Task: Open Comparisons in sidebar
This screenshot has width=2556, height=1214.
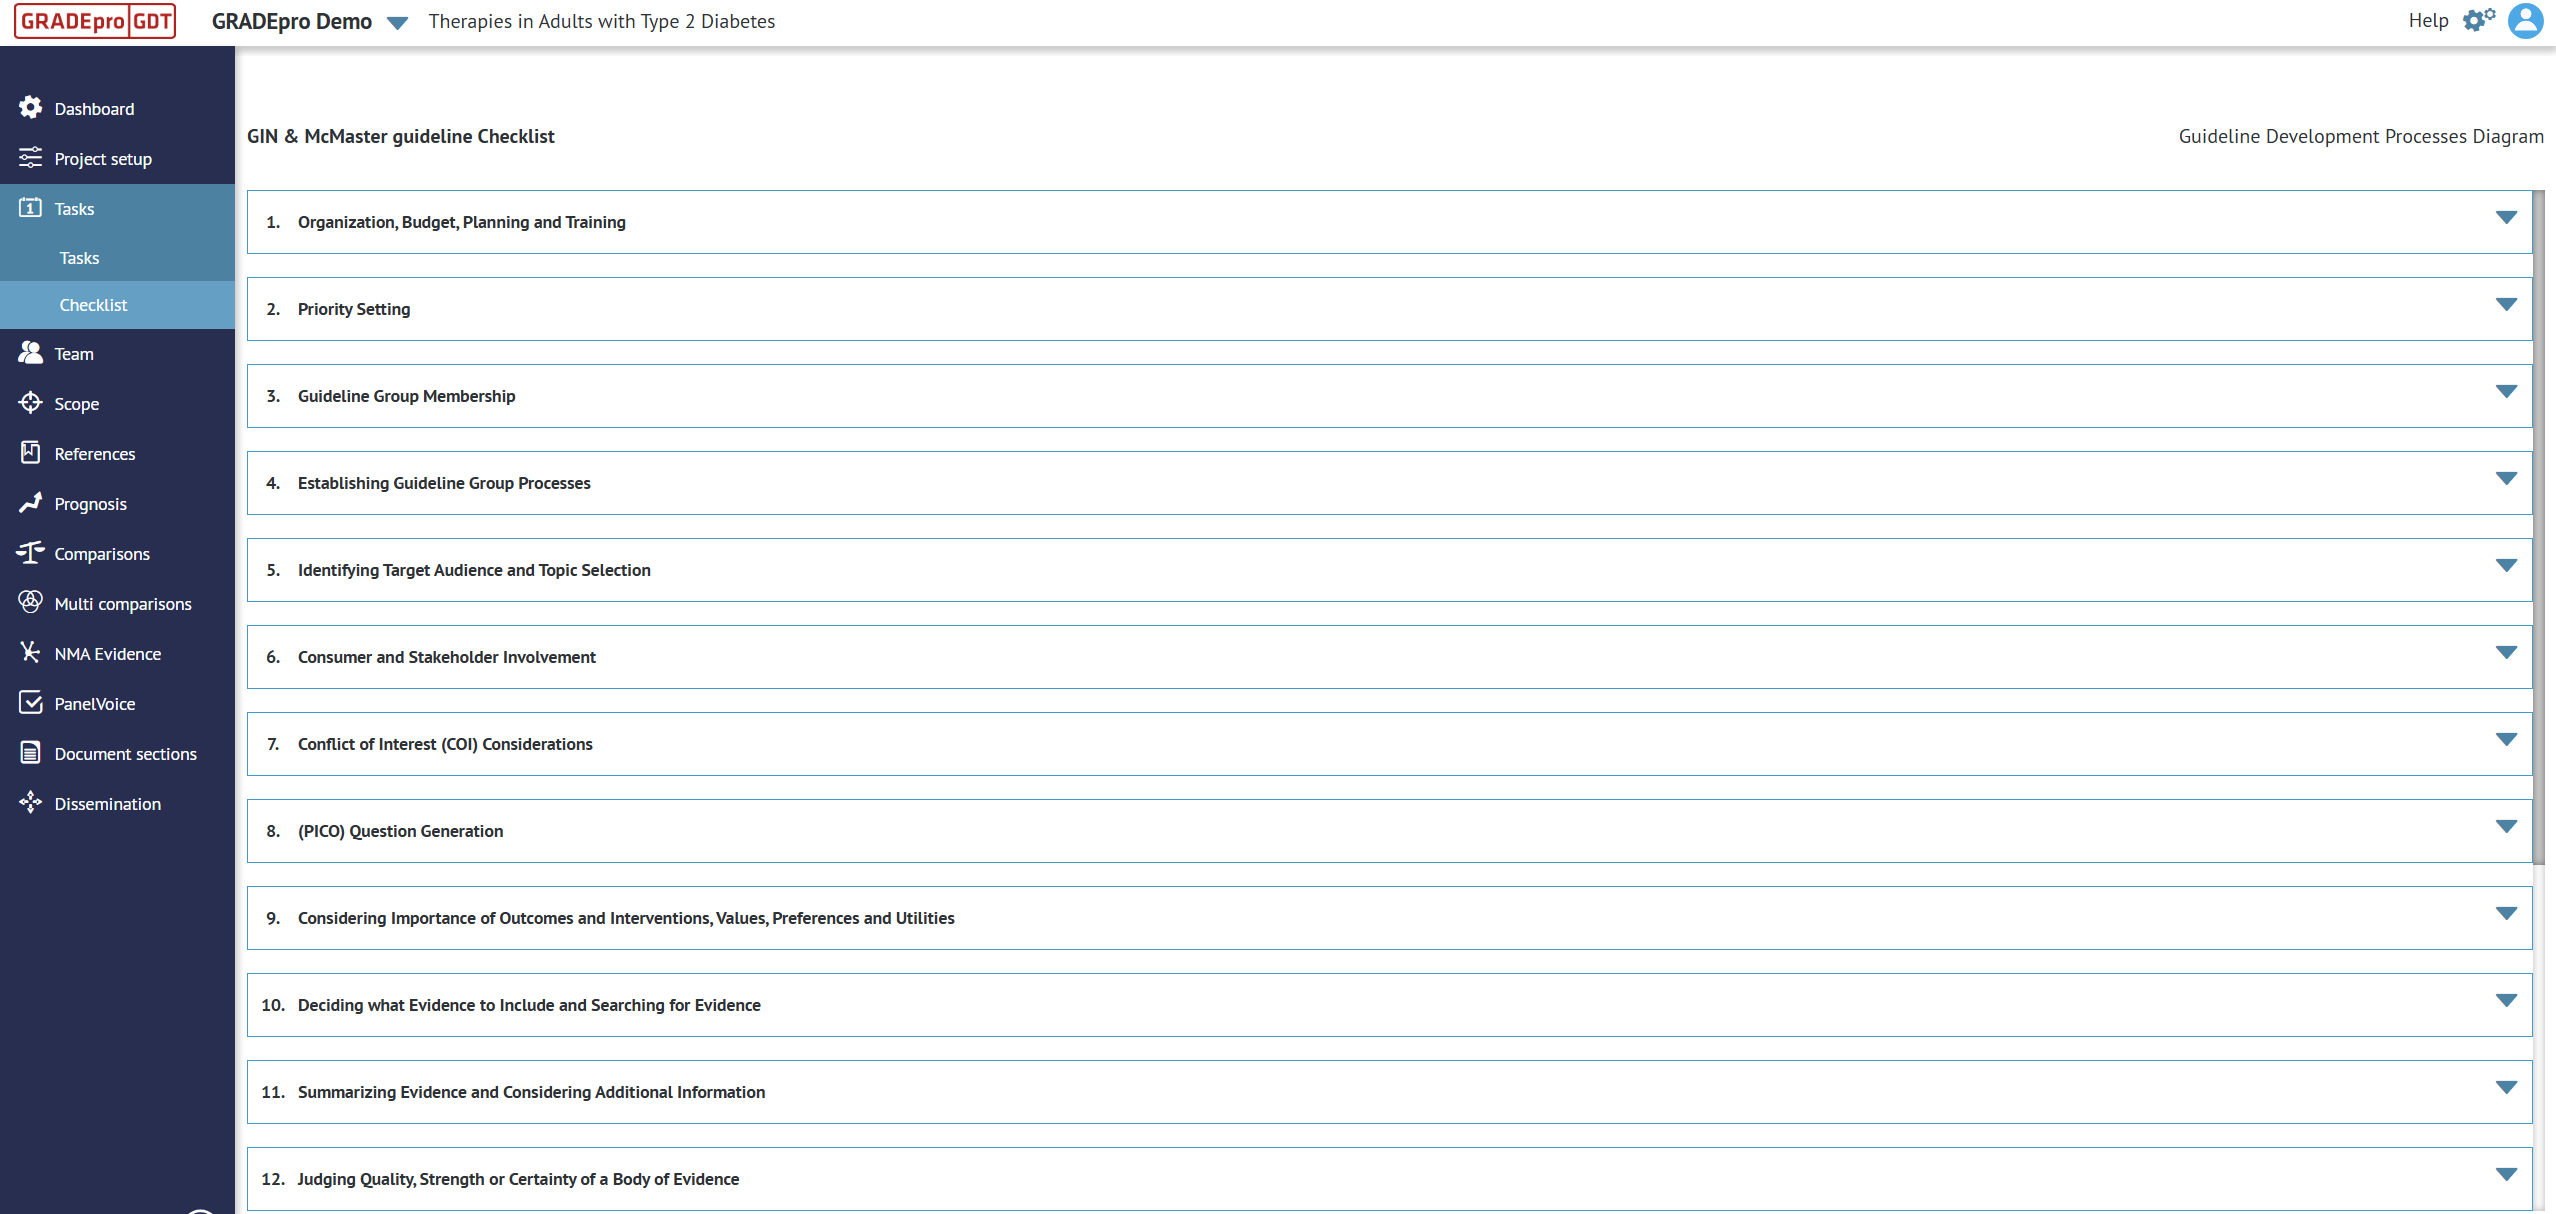Action: click(x=102, y=554)
